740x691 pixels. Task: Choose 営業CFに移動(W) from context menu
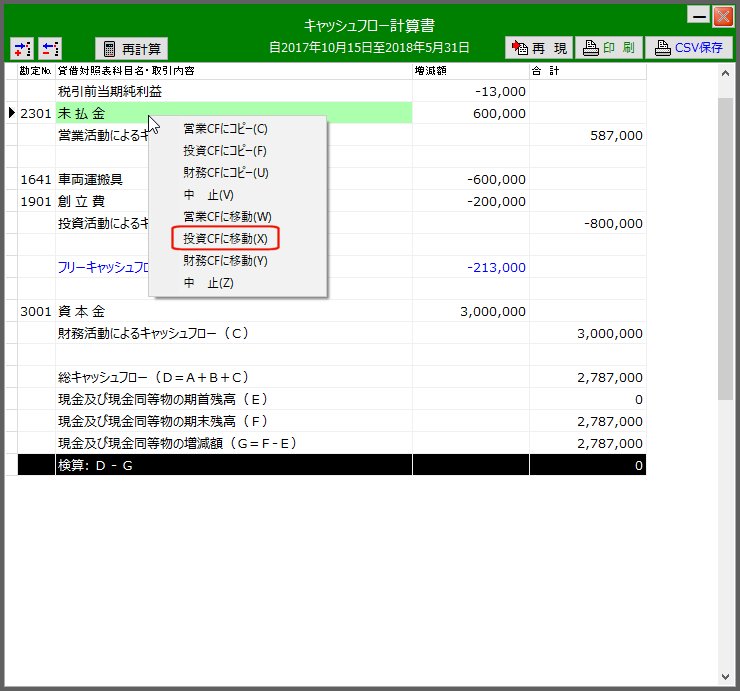227,217
